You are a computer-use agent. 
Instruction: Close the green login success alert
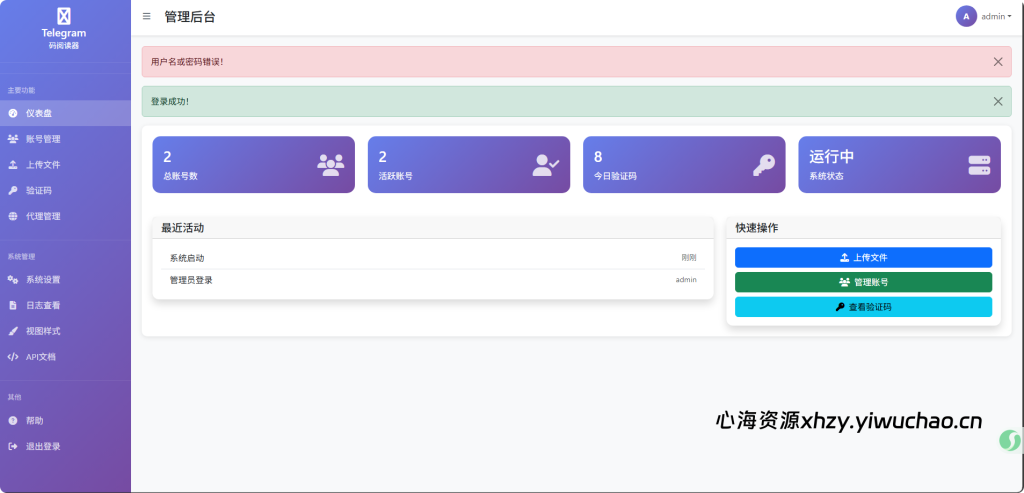997,101
